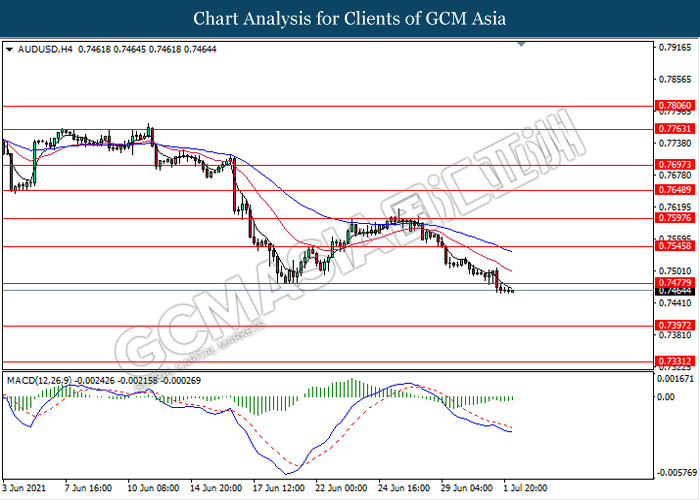The height and width of the screenshot is (500, 700).
Task: Click the 0.73312 support price label
Action: pyautogui.click(x=675, y=361)
